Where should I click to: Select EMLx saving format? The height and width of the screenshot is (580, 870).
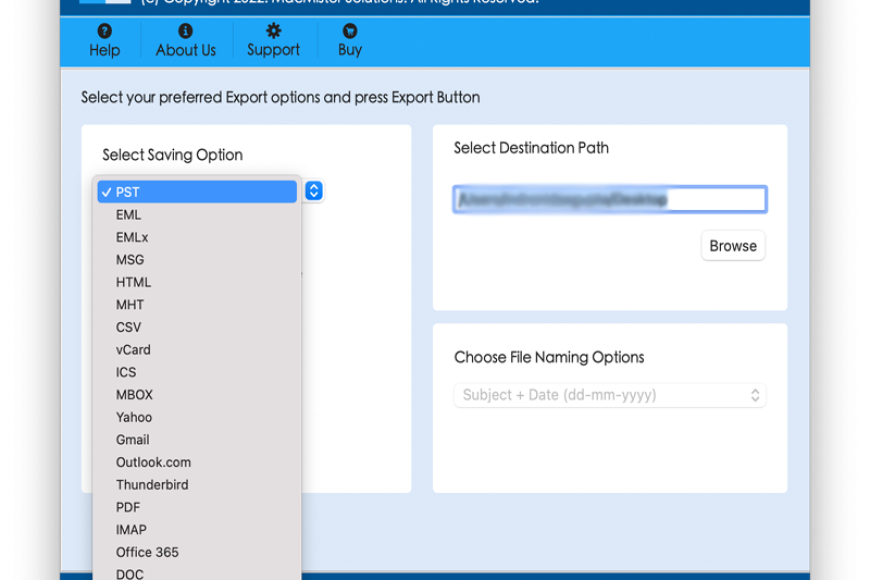click(132, 237)
